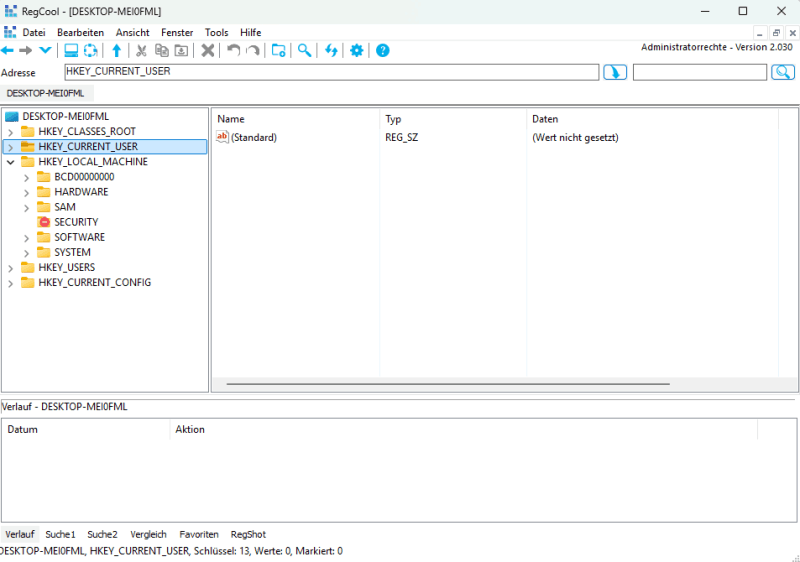The height and width of the screenshot is (562, 800).
Task: Click the Adresse input field
Action: tap(330, 72)
